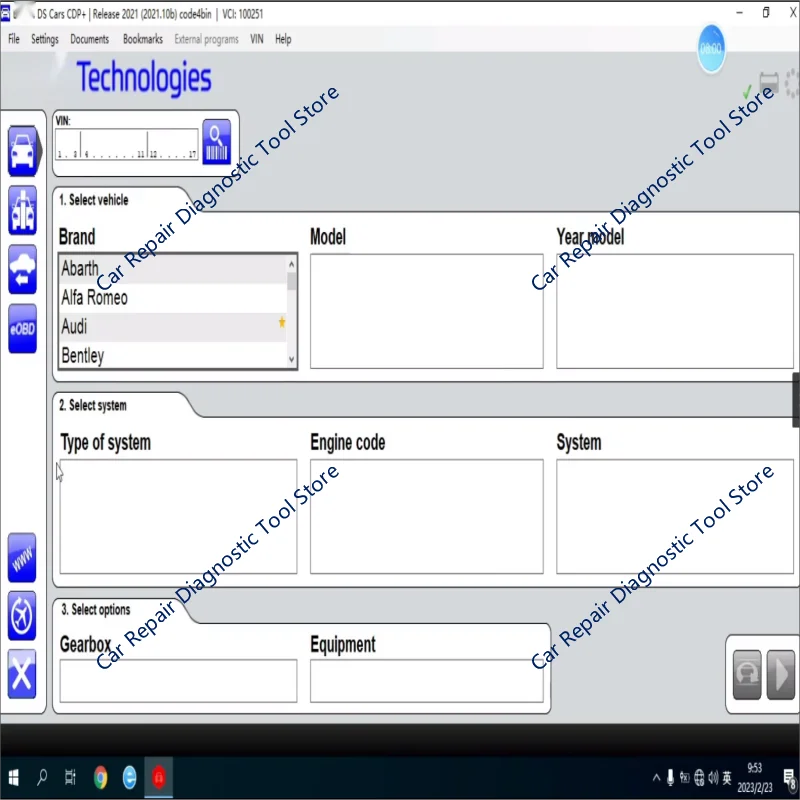Screen dimensions: 800x800
Task: Click the grey play arrow next button
Action: tap(781, 674)
